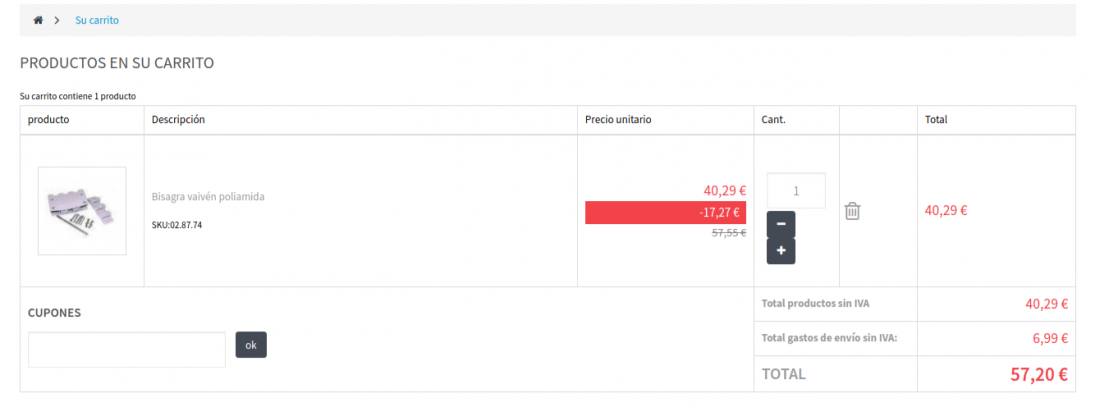1100x407 pixels.
Task: Open the hinge product thumbnail image
Action: [x=82, y=211]
